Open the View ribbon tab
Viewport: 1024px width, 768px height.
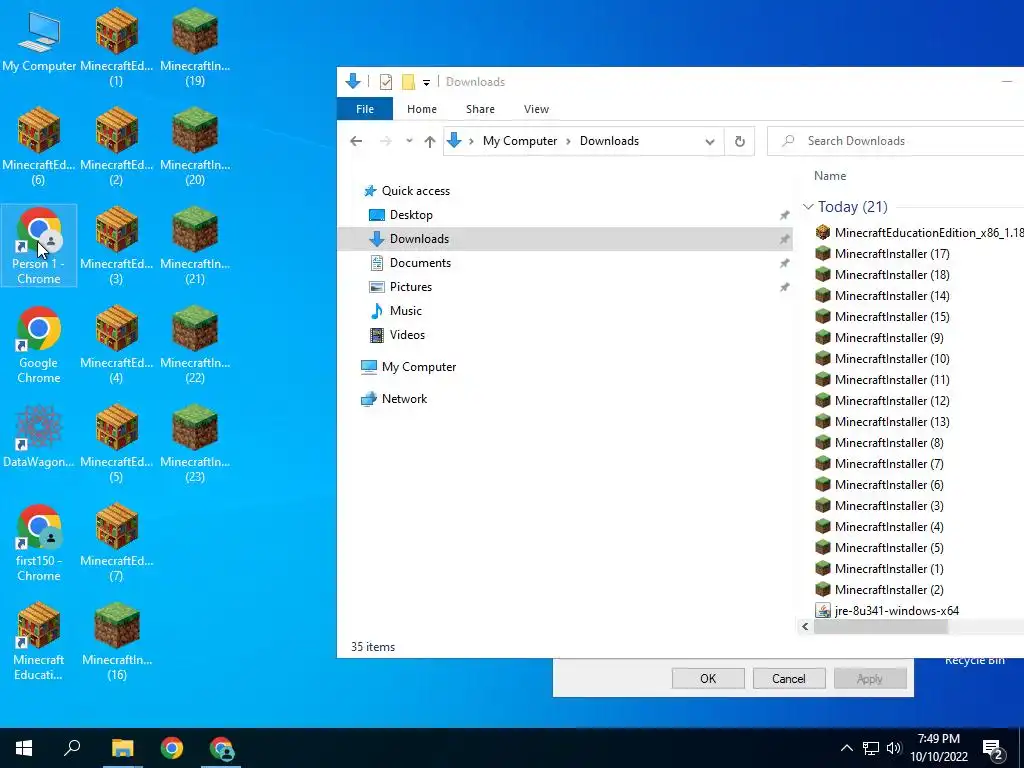pyautogui.click(x=536, y=109)
